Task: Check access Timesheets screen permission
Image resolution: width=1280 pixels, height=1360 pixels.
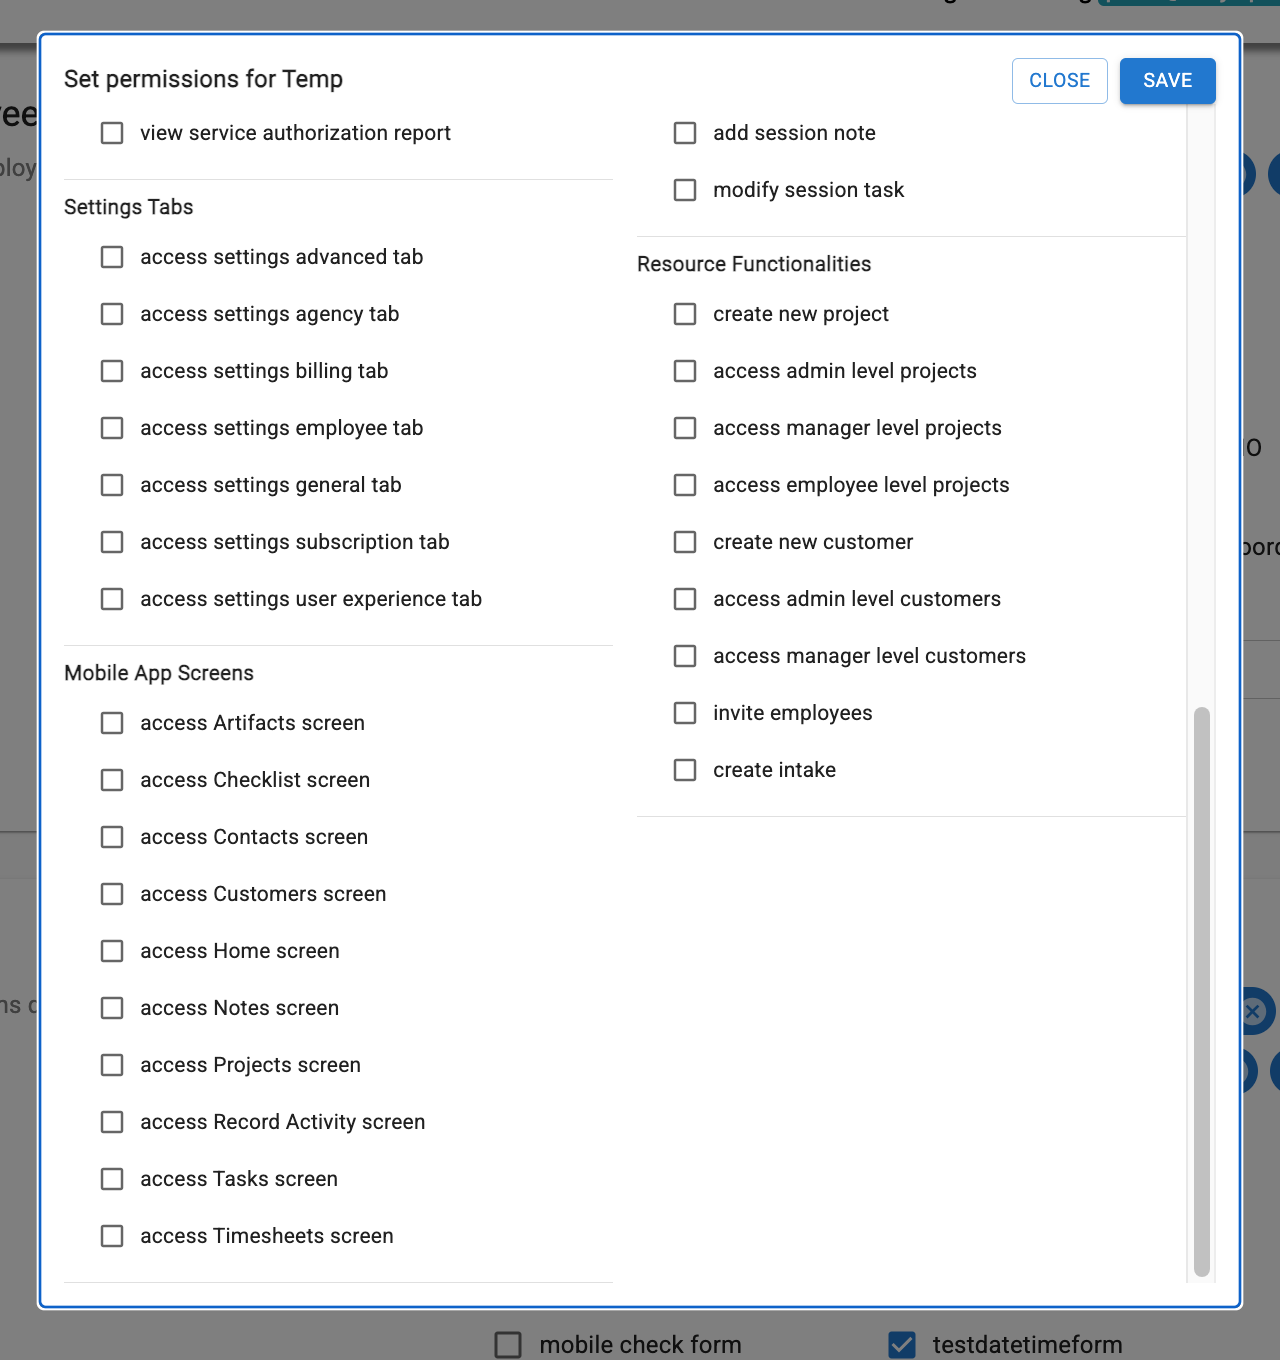Action: [x=112, y=1236]
